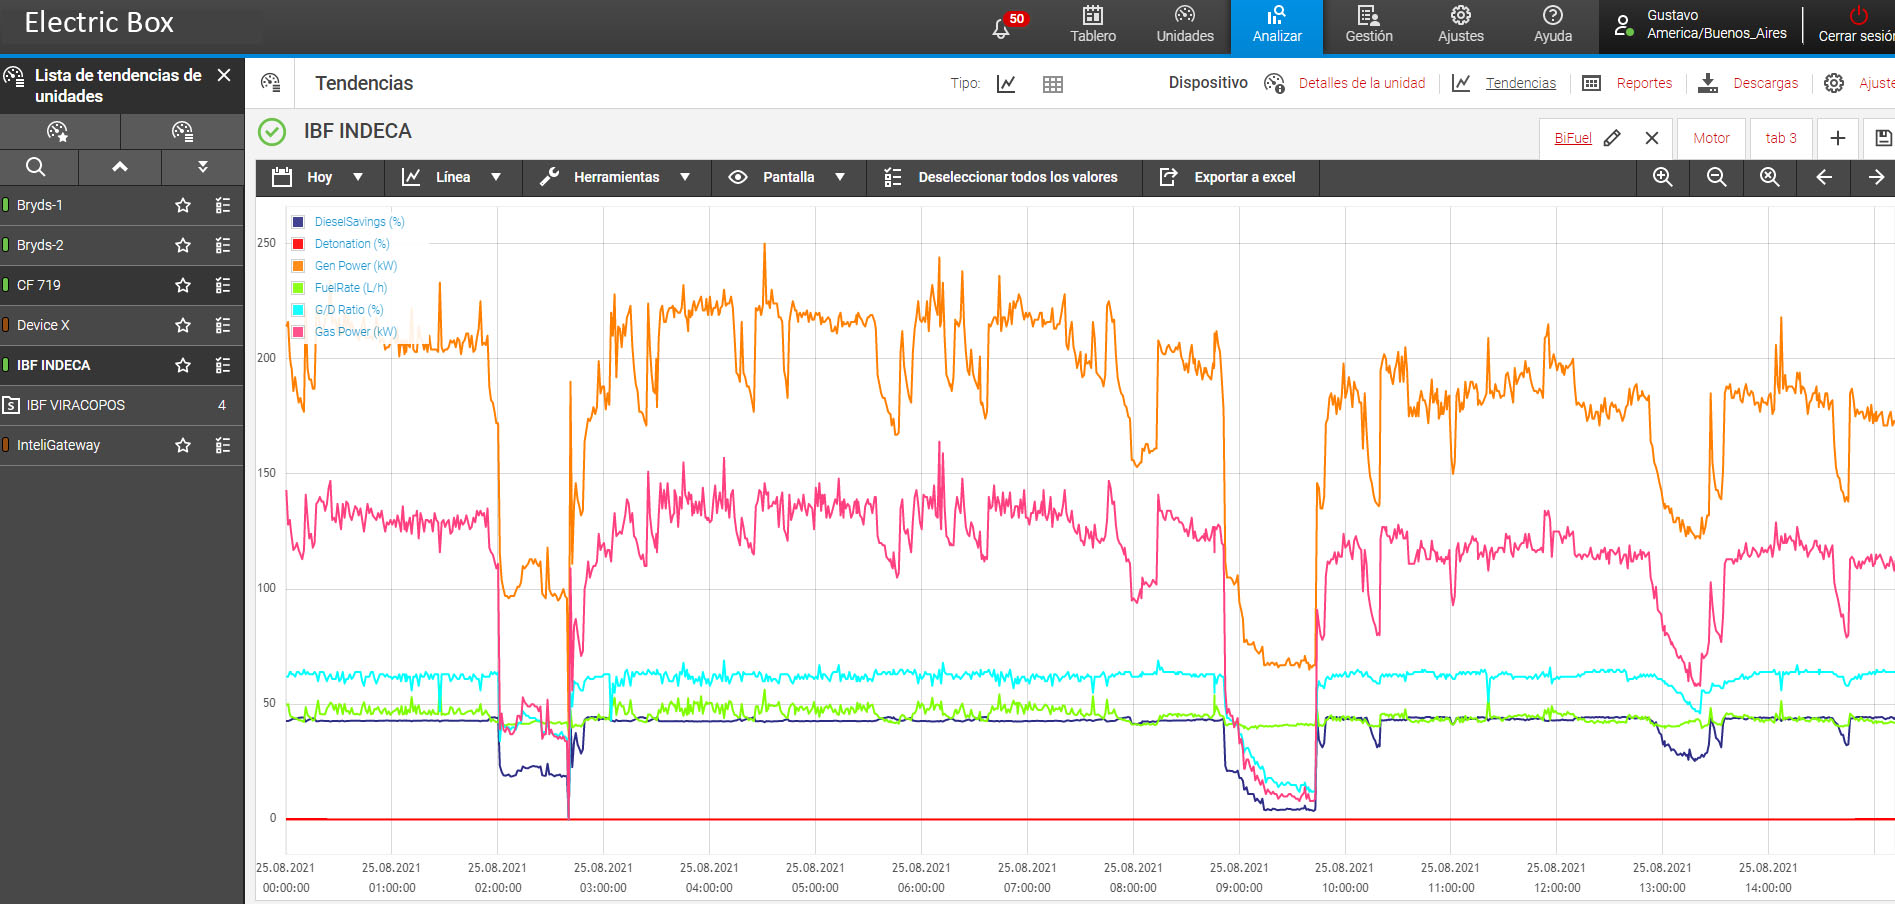
Task: Open search in the unit list
Action: [x=36, y=167]
